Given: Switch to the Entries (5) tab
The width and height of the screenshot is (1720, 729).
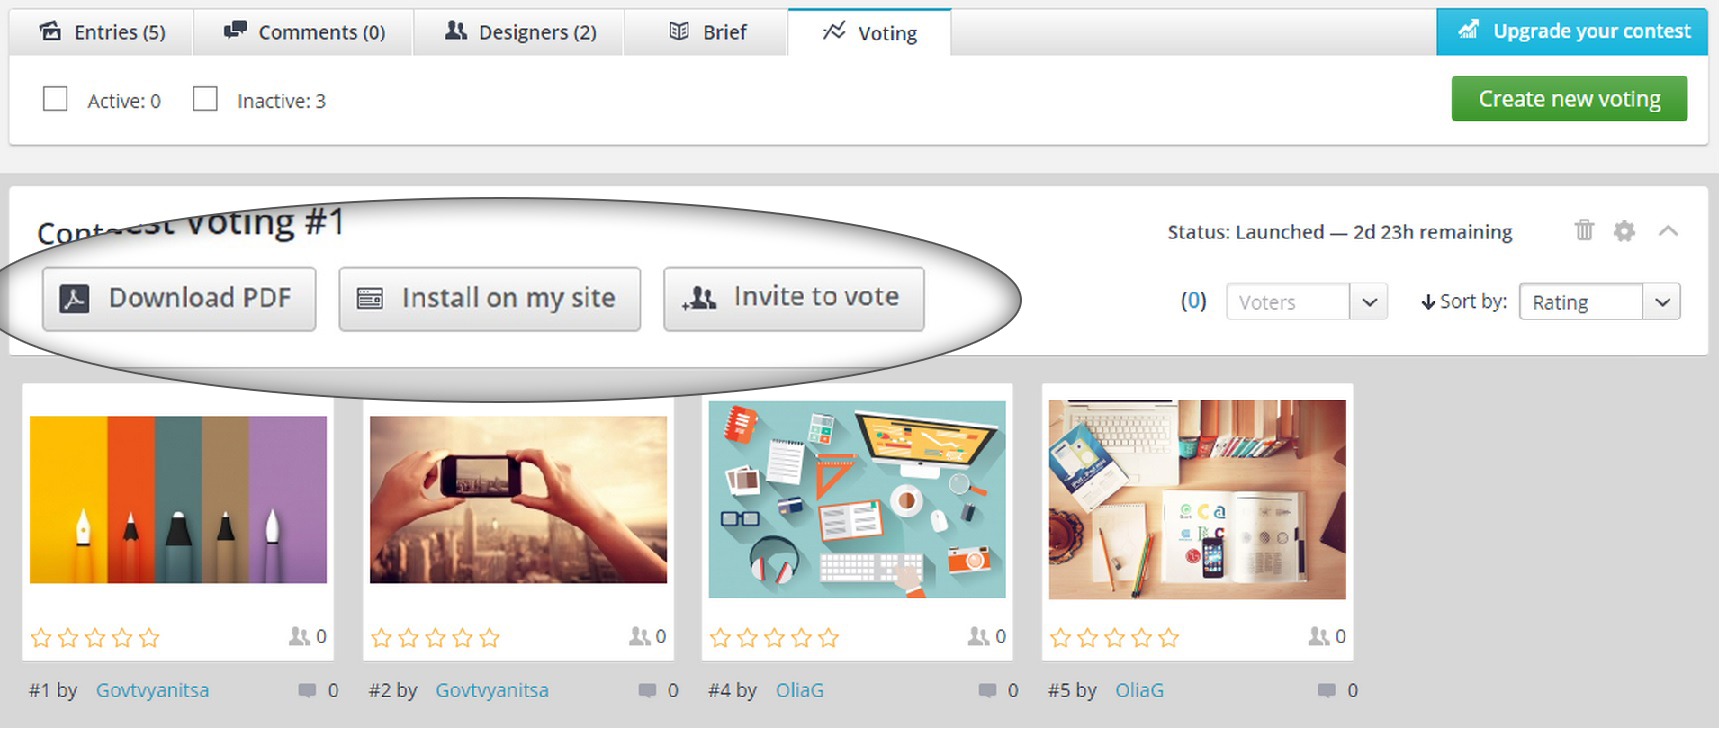Looking at the screenshot, I should click(102, 32).
